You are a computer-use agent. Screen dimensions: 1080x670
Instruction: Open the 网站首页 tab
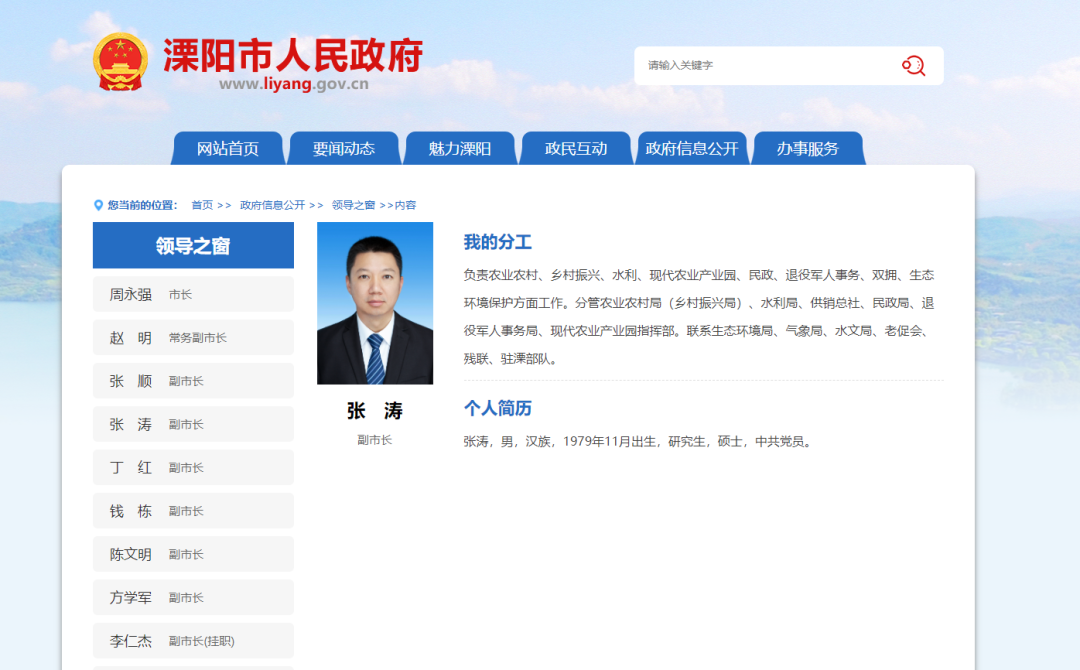(226, 147)
